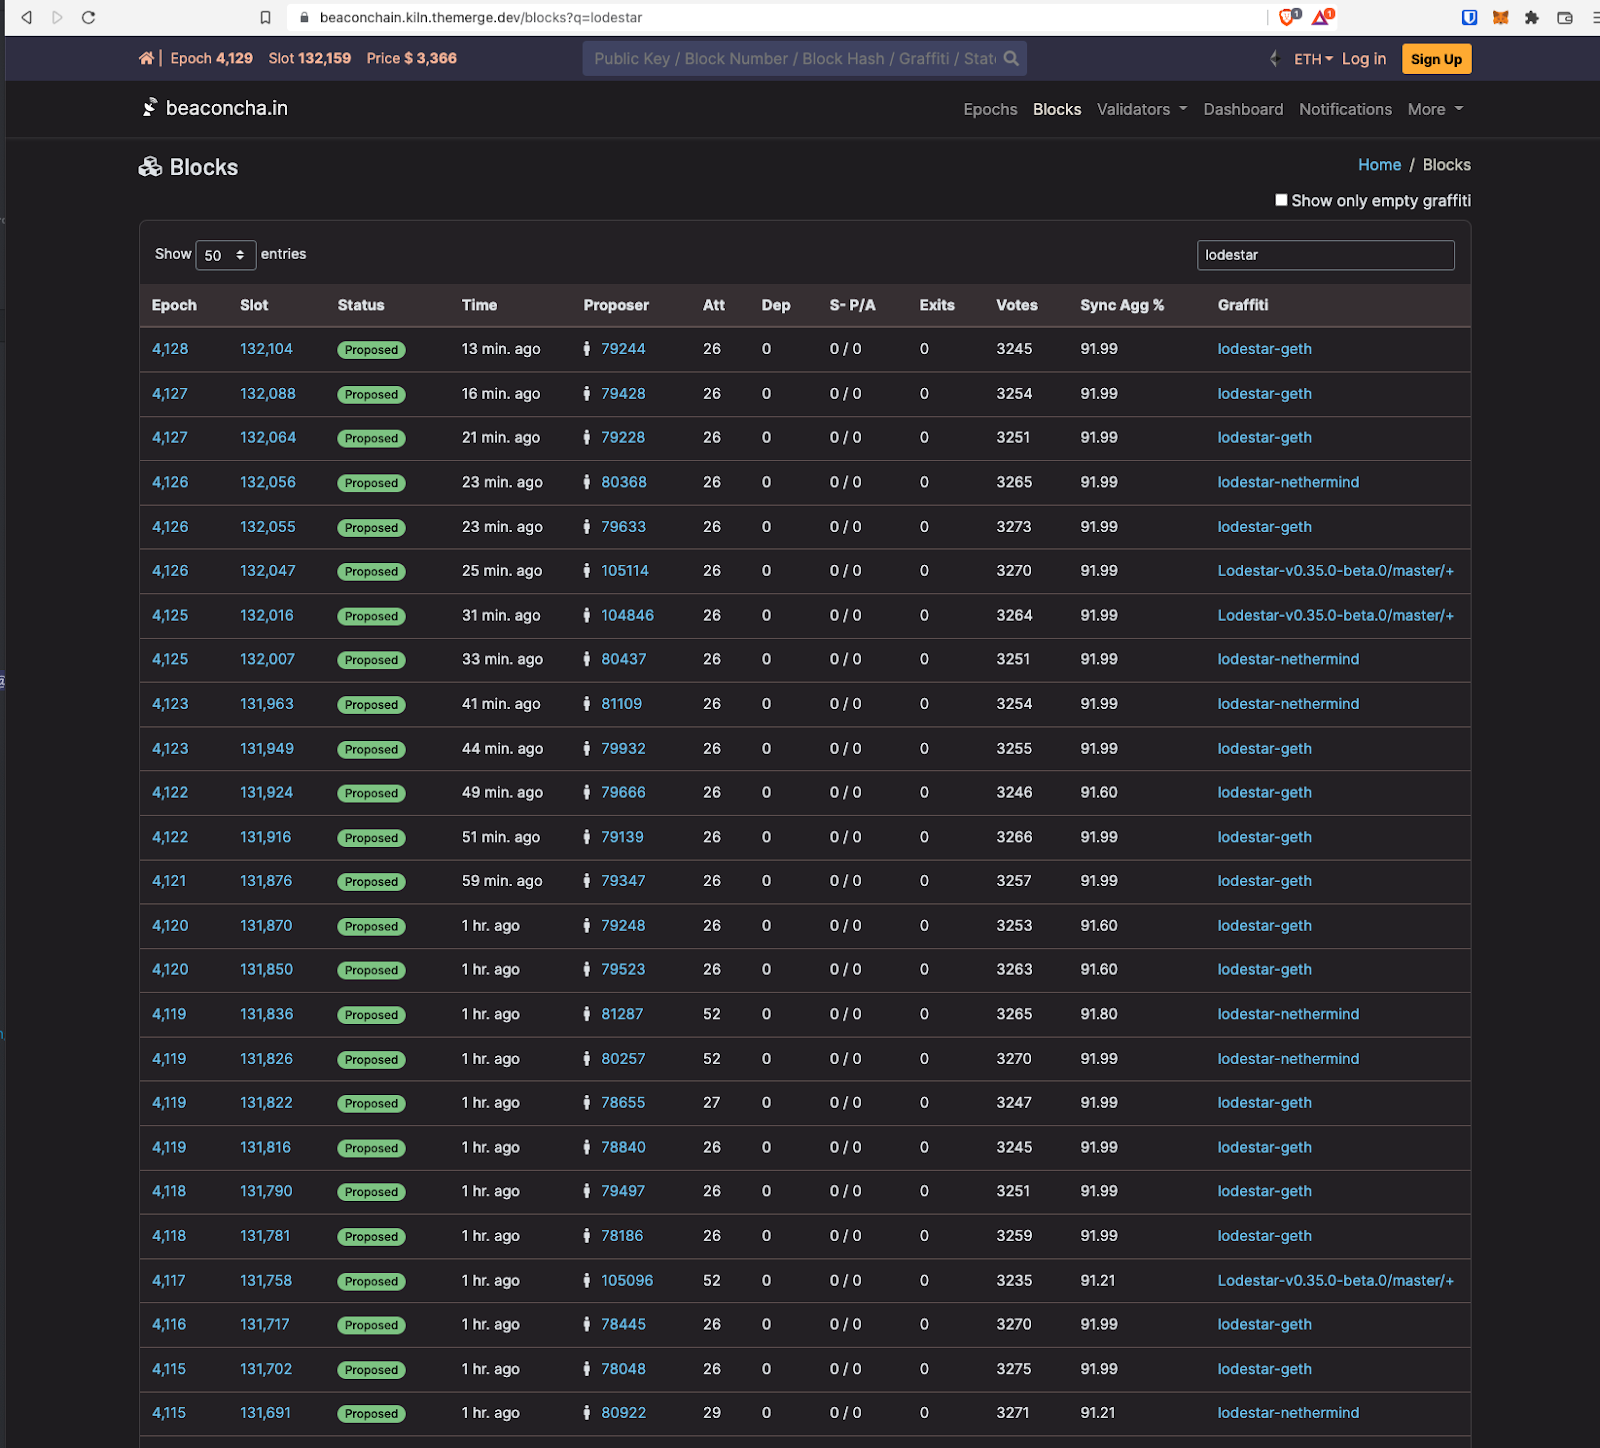The height and width of the screenshot is (1448, 1600).
Task: Open the MetaMask fox extension icon
Action: tap(1501, 17)
